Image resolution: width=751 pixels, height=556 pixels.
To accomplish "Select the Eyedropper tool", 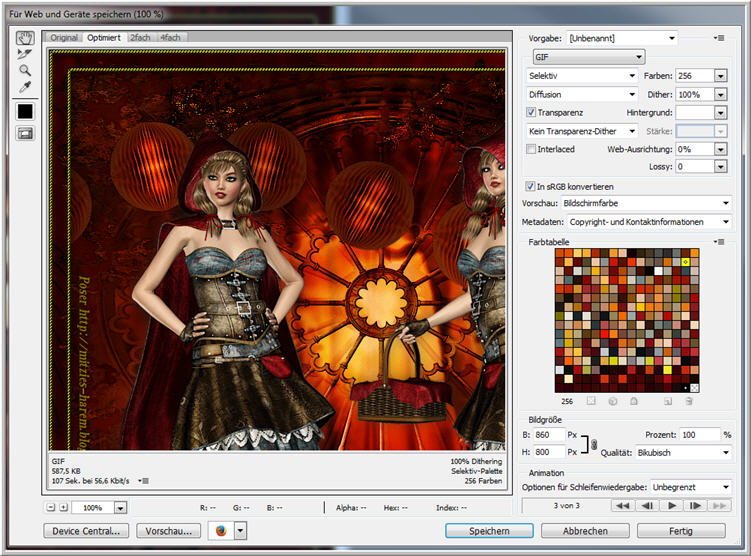I will [25, 87].
